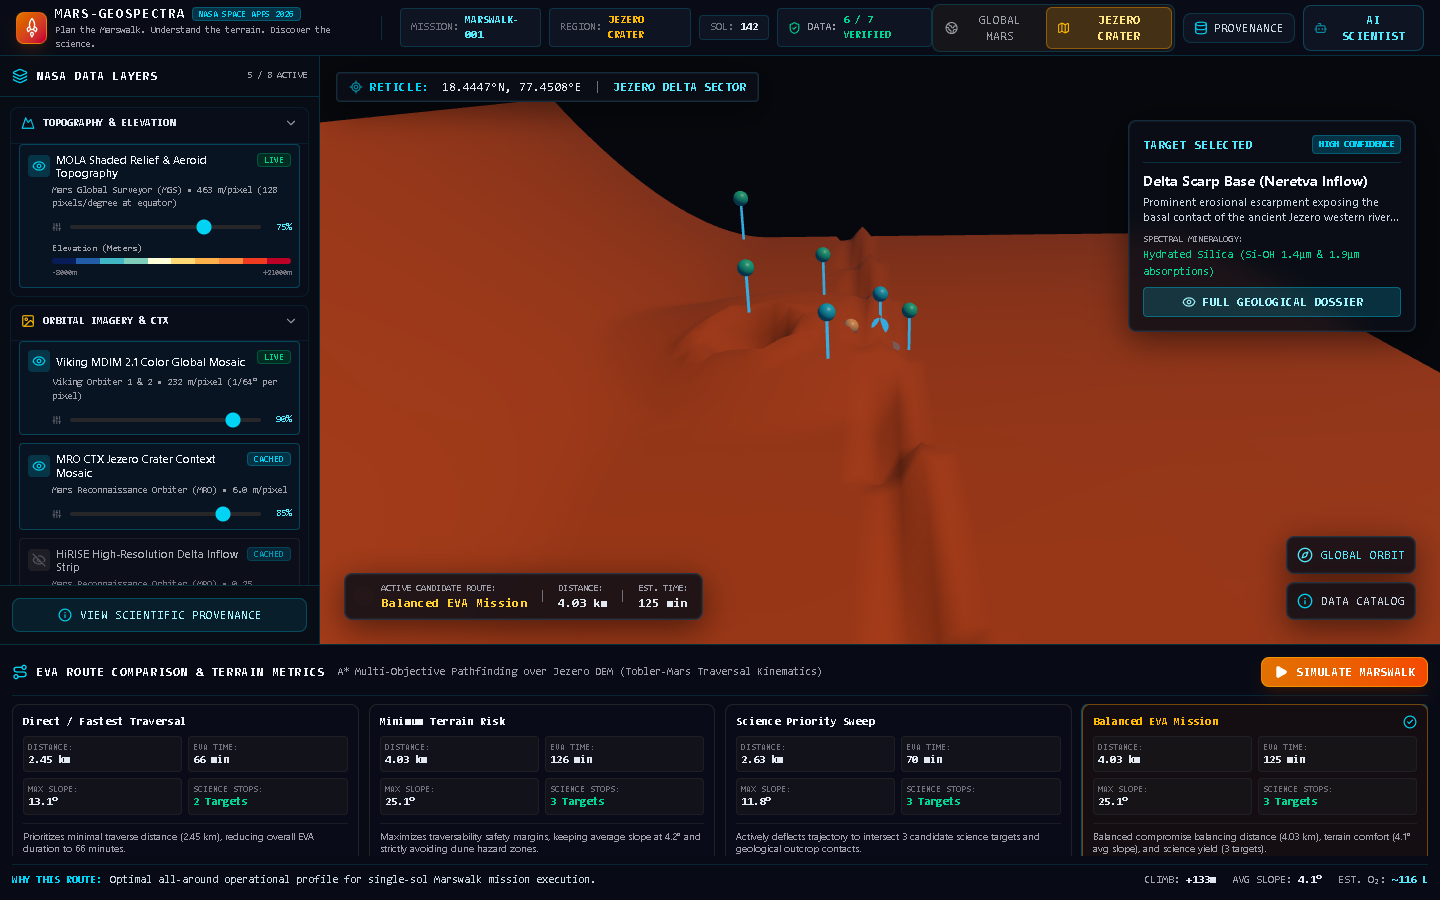Click the Provenance database icon
This screenshot has width=1440, height=900.
[1201, 28]
